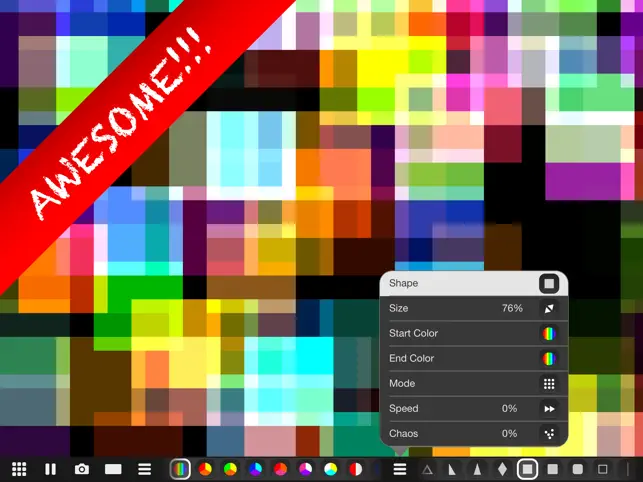
Task: Click the rainbow swatch beside Start Color
Action: coord(549,334)
